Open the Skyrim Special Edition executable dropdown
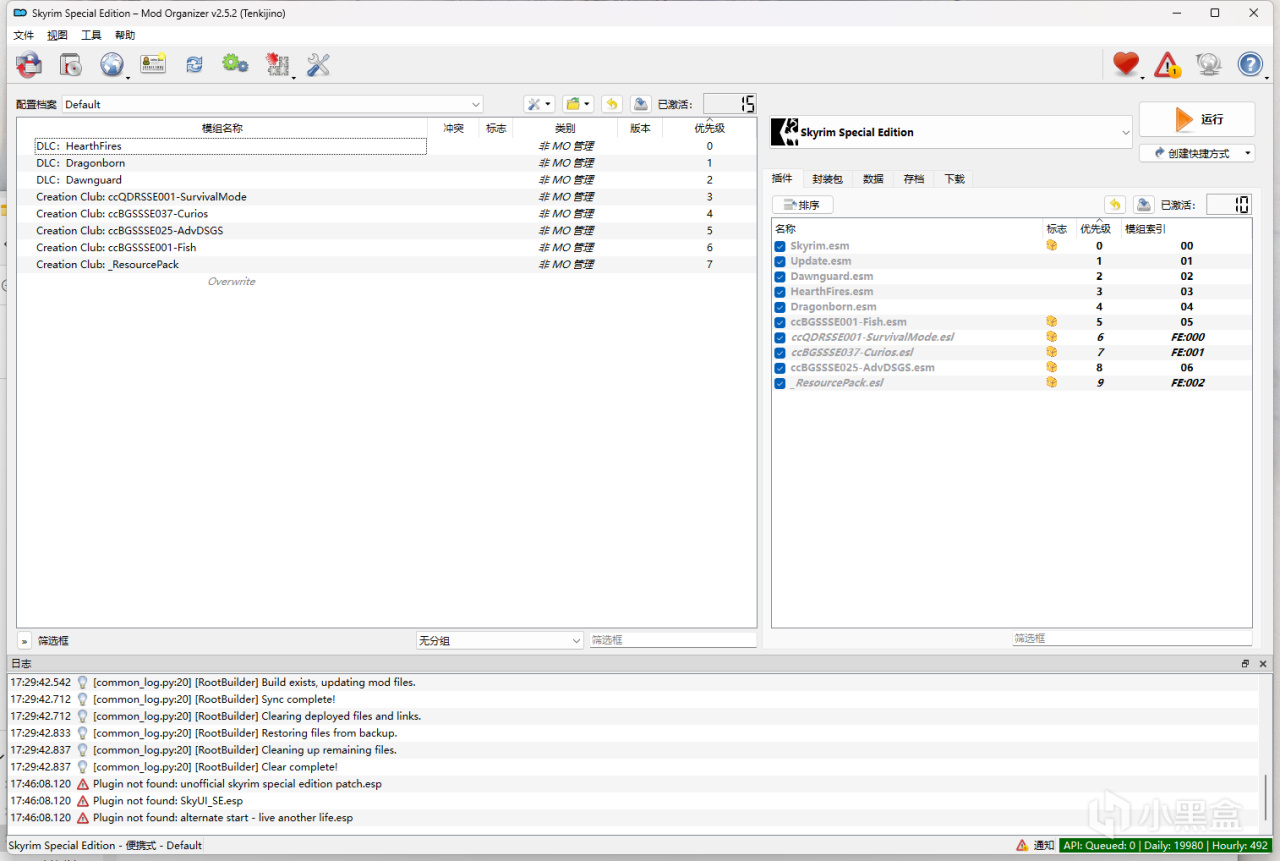The height and width of the screenshot is (861, 1280). pyautogui.click(x=951, y=132)
